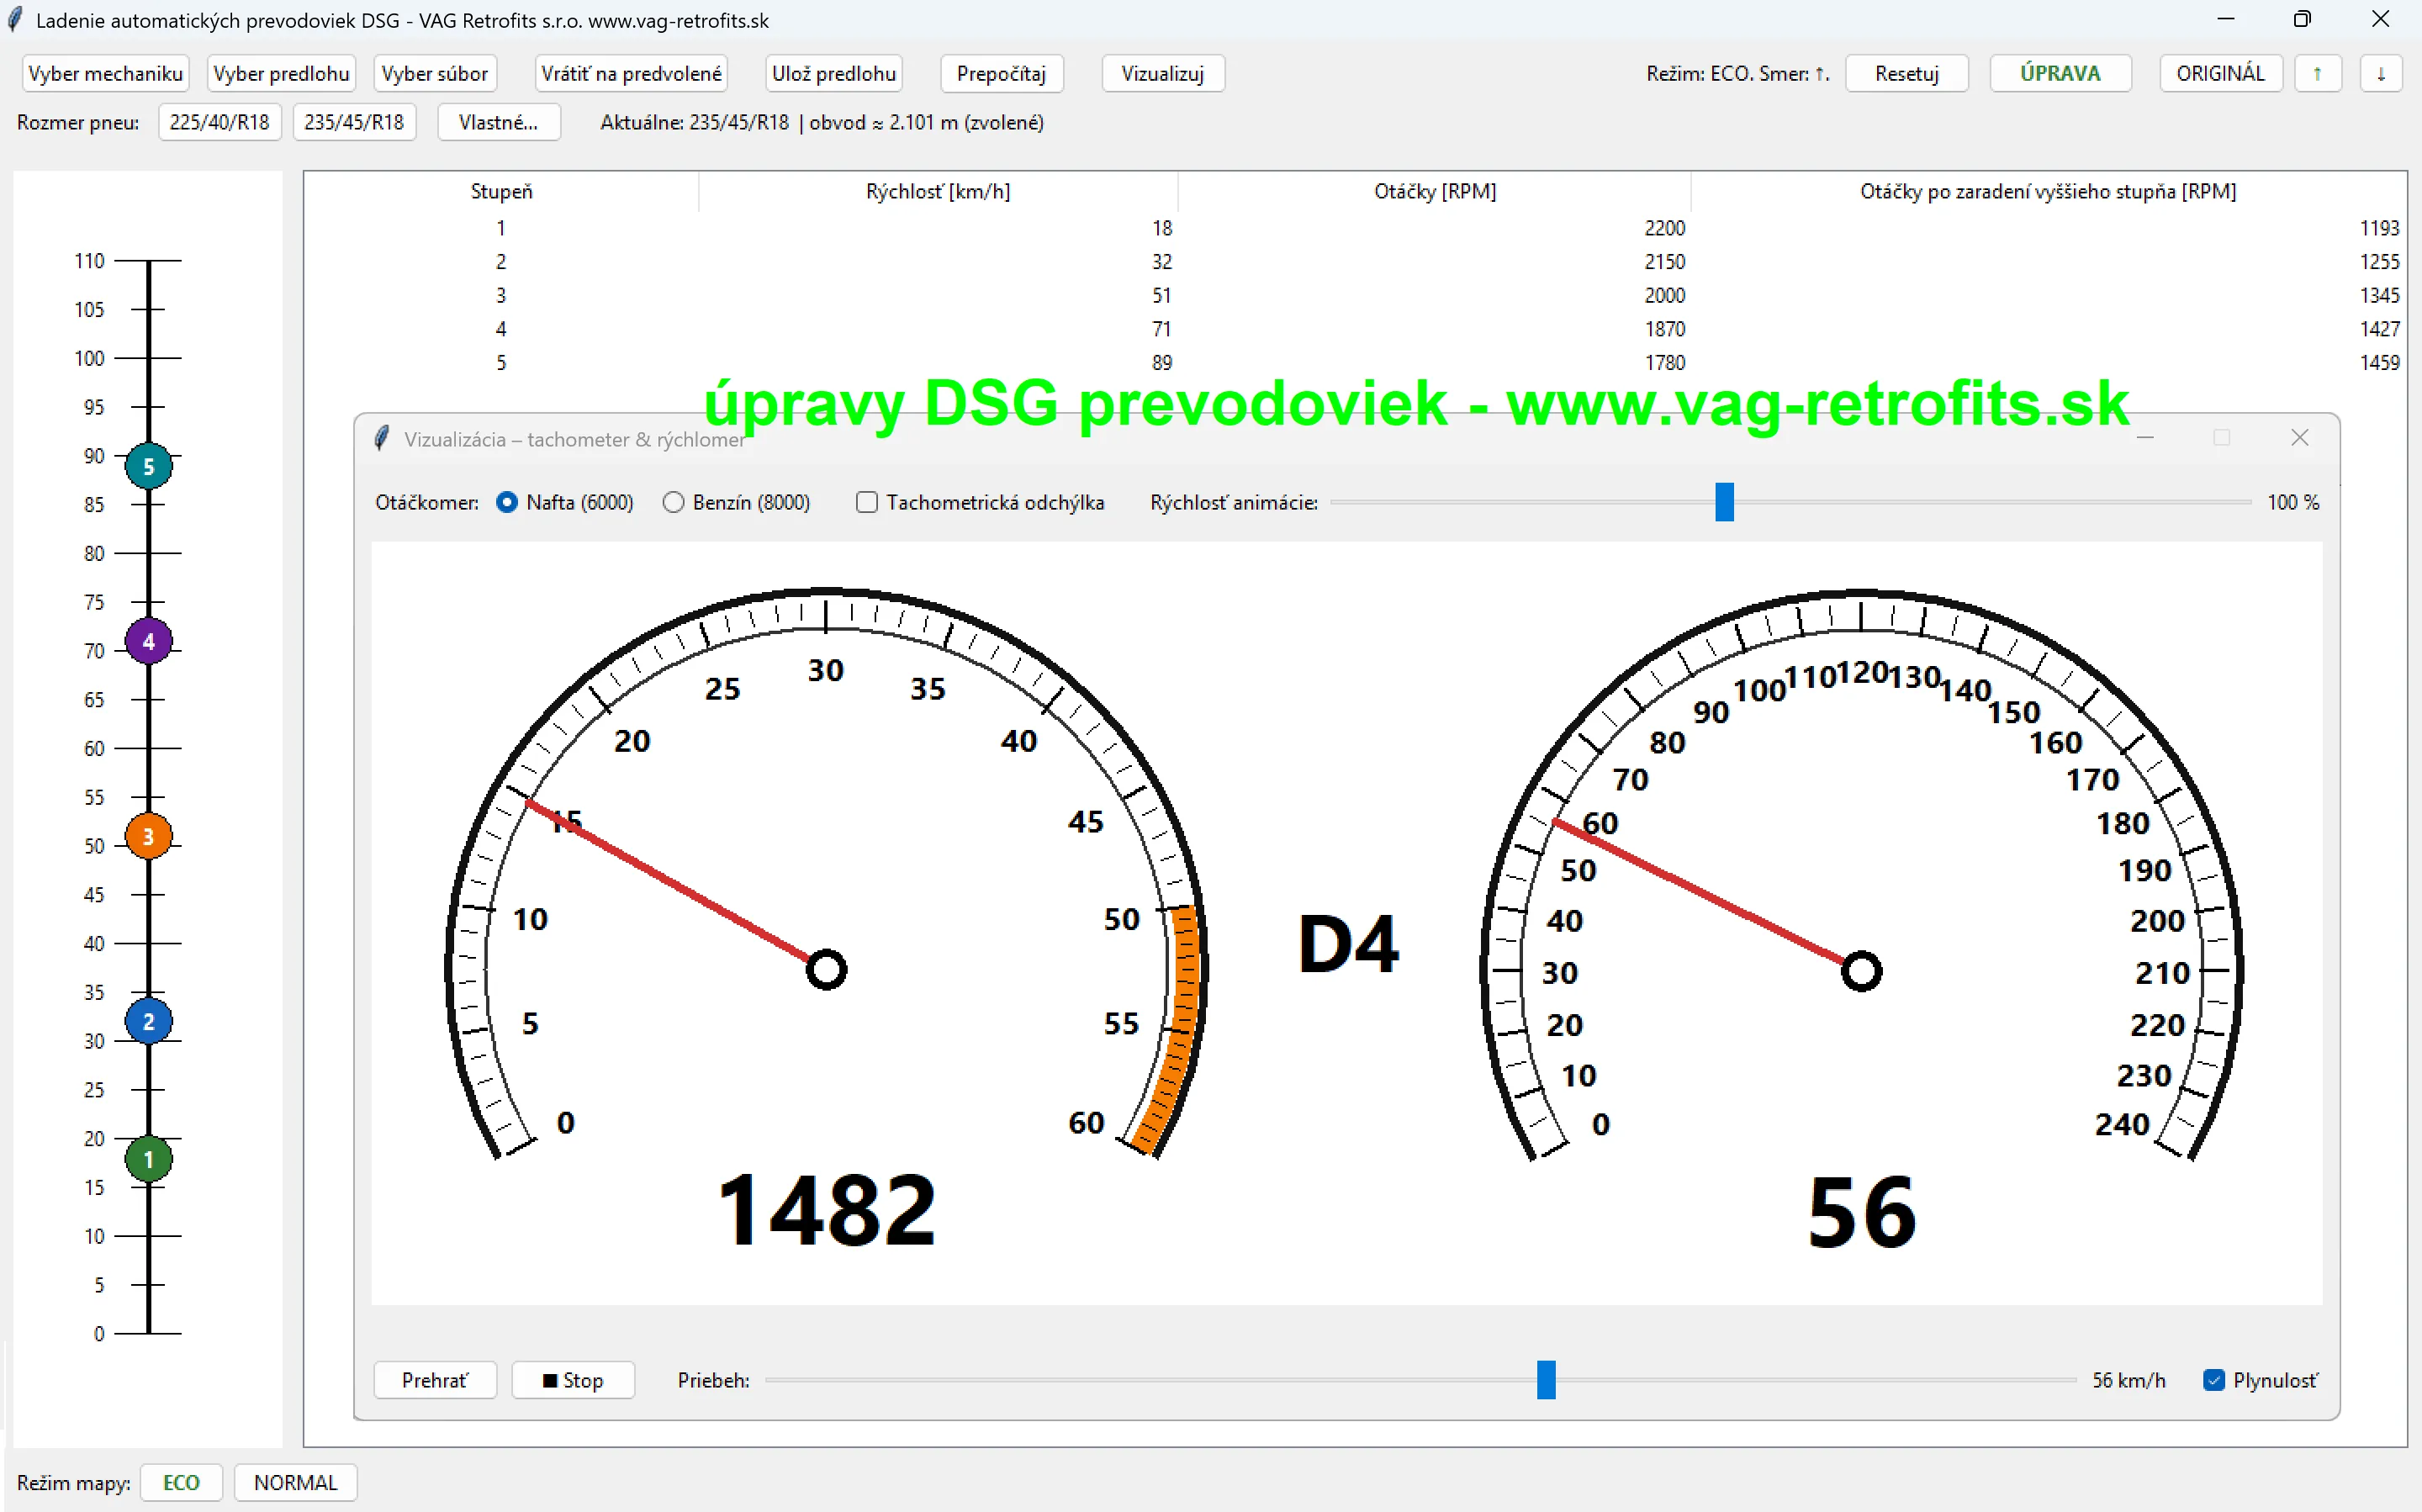The width and height of the screenshot is (2422, 1512).
Task: Open the Vyber súbor file chooser
Action: 434,73
